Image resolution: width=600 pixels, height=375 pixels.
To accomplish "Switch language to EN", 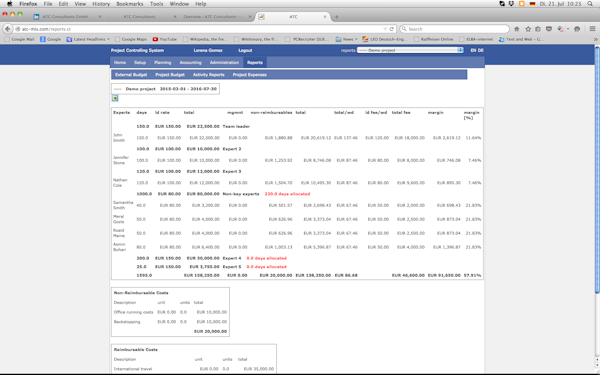I will click(x=473, y=50).
